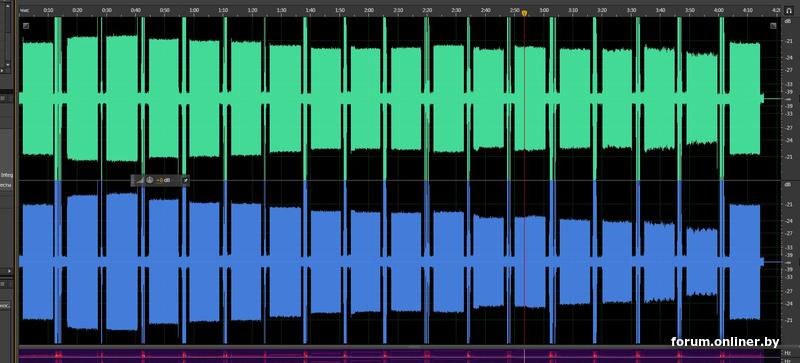Click the collapse arrow on the left panel edge

[9, 271]
